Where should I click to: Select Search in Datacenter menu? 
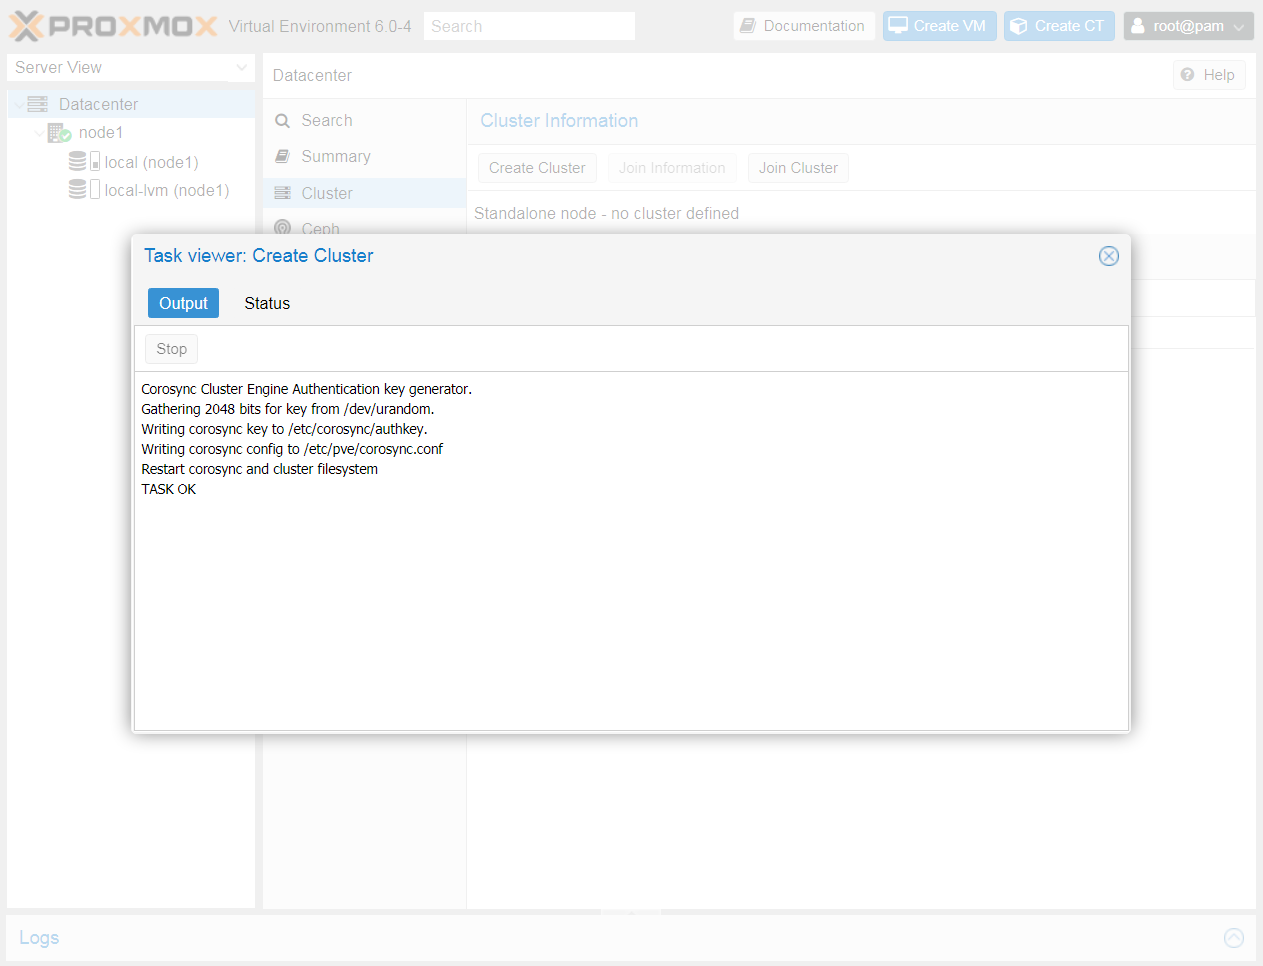pos(364,120)
